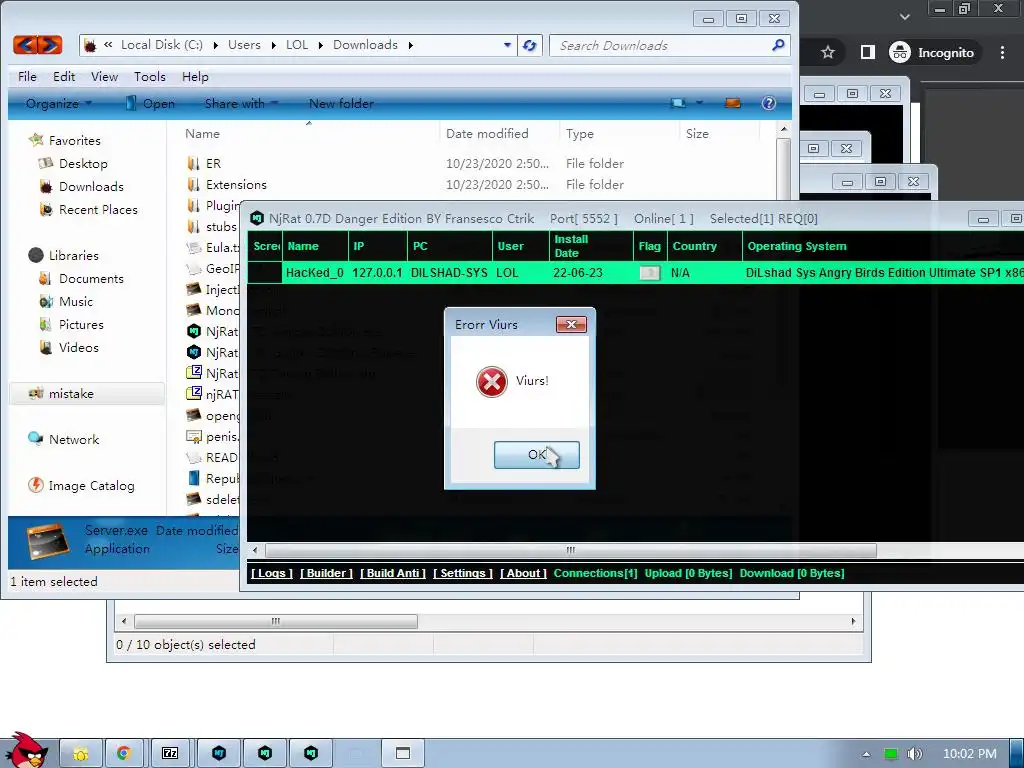The width and height of the screenshot is (1024, 768).
Task: Click the back window's horizontal scrollbar thumb
Action: tap(276, 621)
